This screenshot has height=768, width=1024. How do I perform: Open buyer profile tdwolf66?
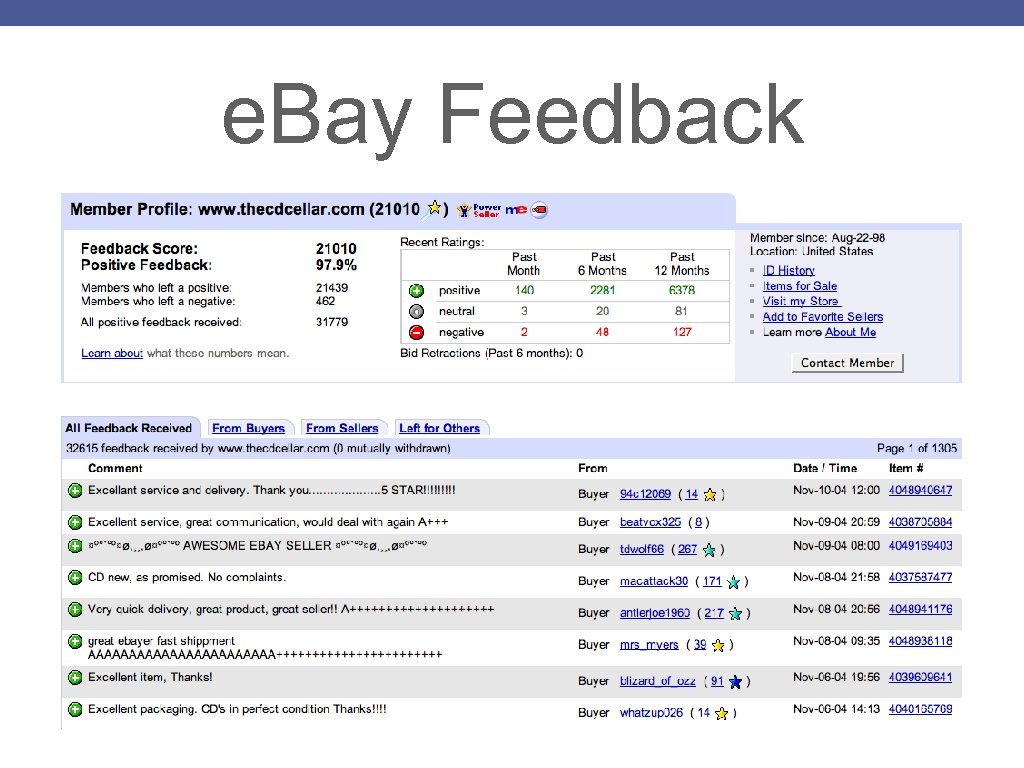642,549
